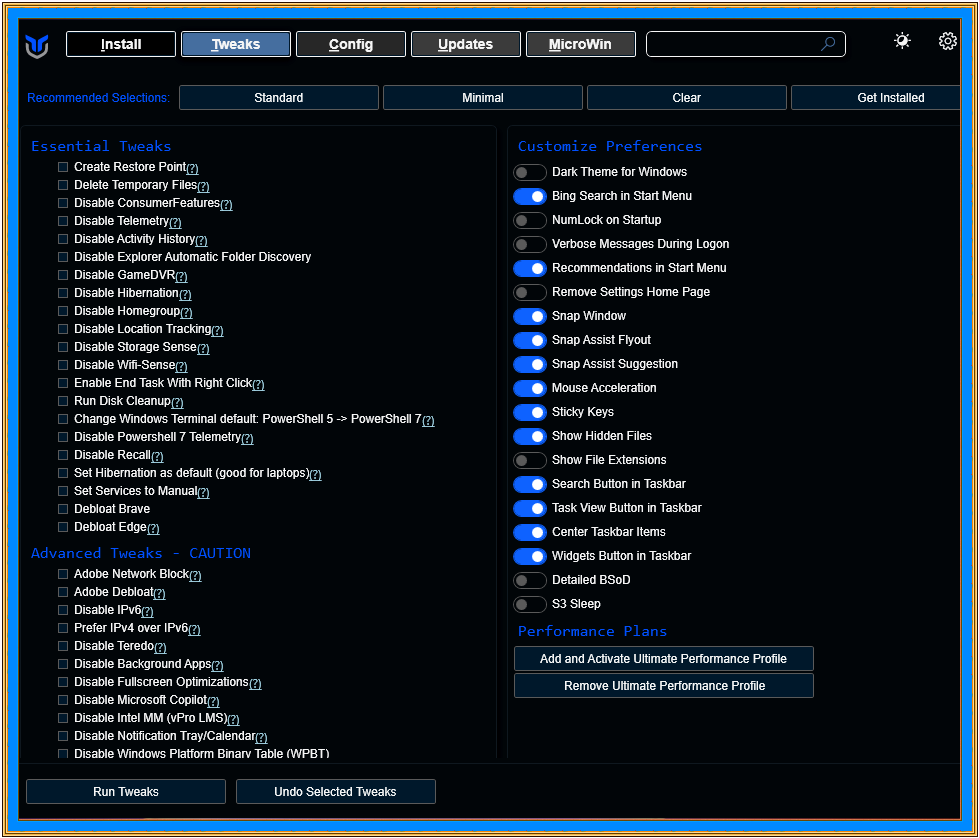Toggle S3 Sleep switch

pos(529,604)
